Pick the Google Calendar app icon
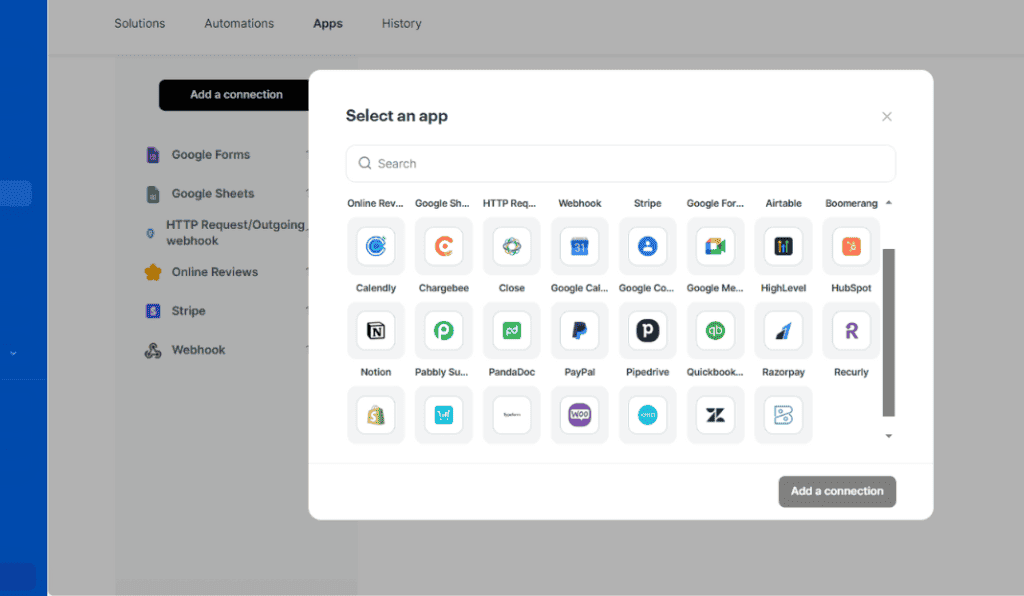The height and width of the screenshot is (596, 1024). coord(579,246)
